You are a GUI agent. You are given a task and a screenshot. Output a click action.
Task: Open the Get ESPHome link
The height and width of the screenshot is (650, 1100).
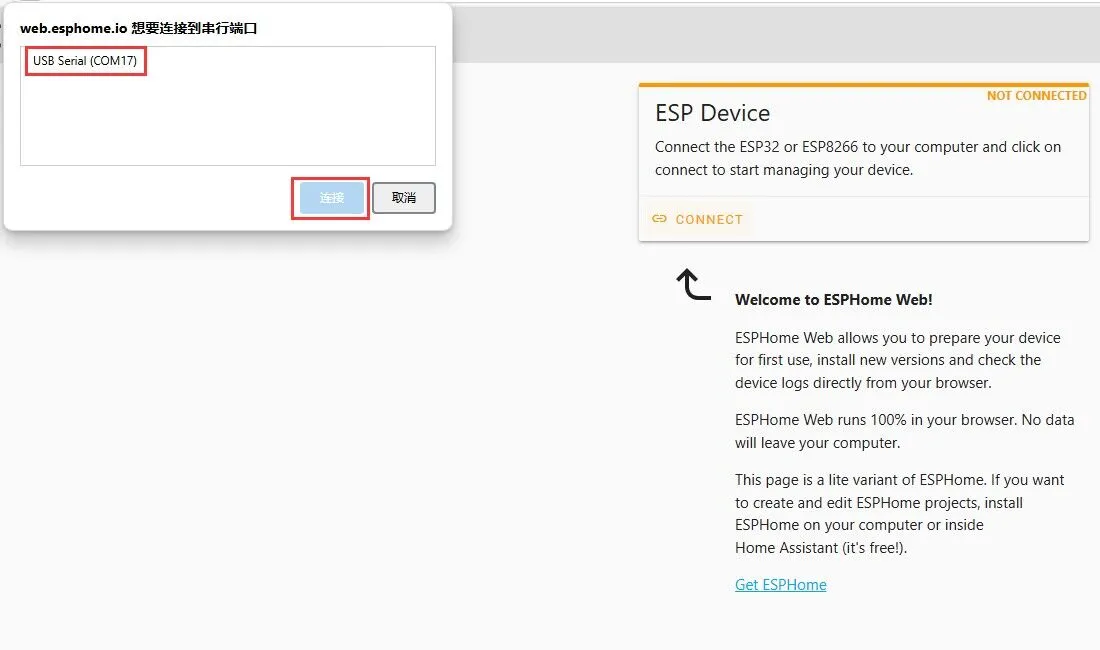pos(780,585)
